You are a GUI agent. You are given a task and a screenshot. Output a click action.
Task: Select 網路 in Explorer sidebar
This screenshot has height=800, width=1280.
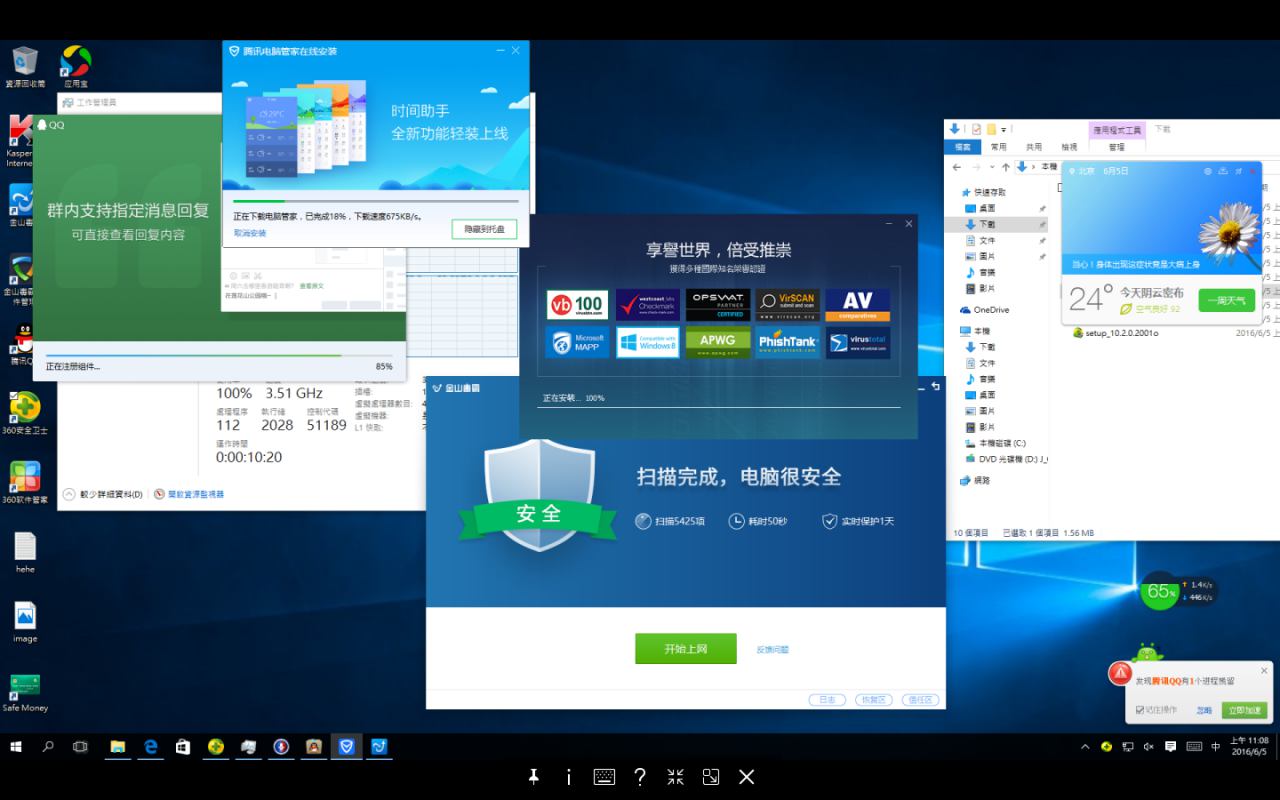(976, 480)
